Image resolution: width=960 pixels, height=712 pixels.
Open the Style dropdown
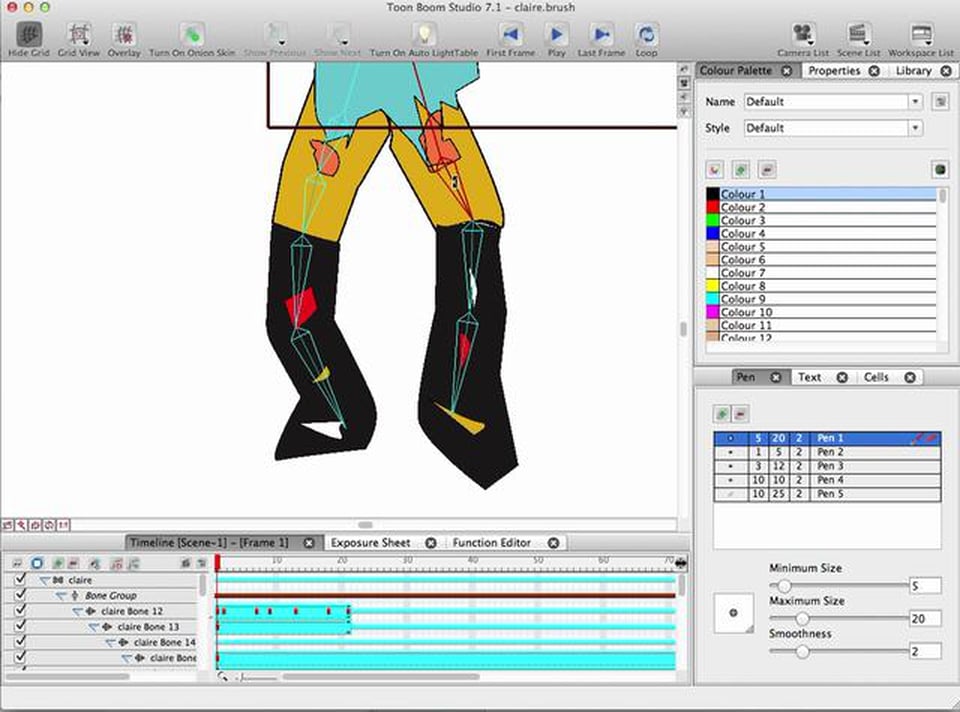point(915,128)
